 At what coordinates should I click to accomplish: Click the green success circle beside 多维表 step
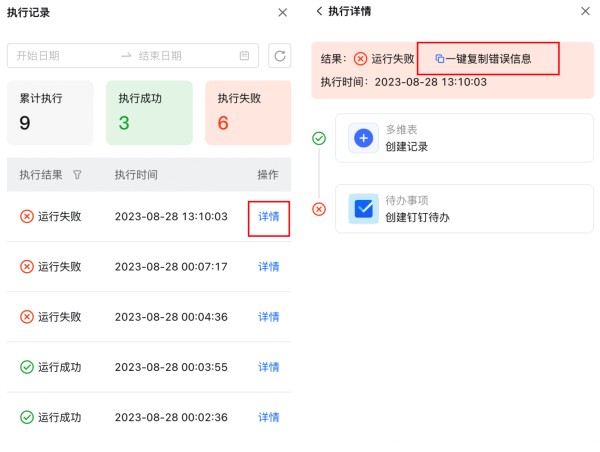319,138
